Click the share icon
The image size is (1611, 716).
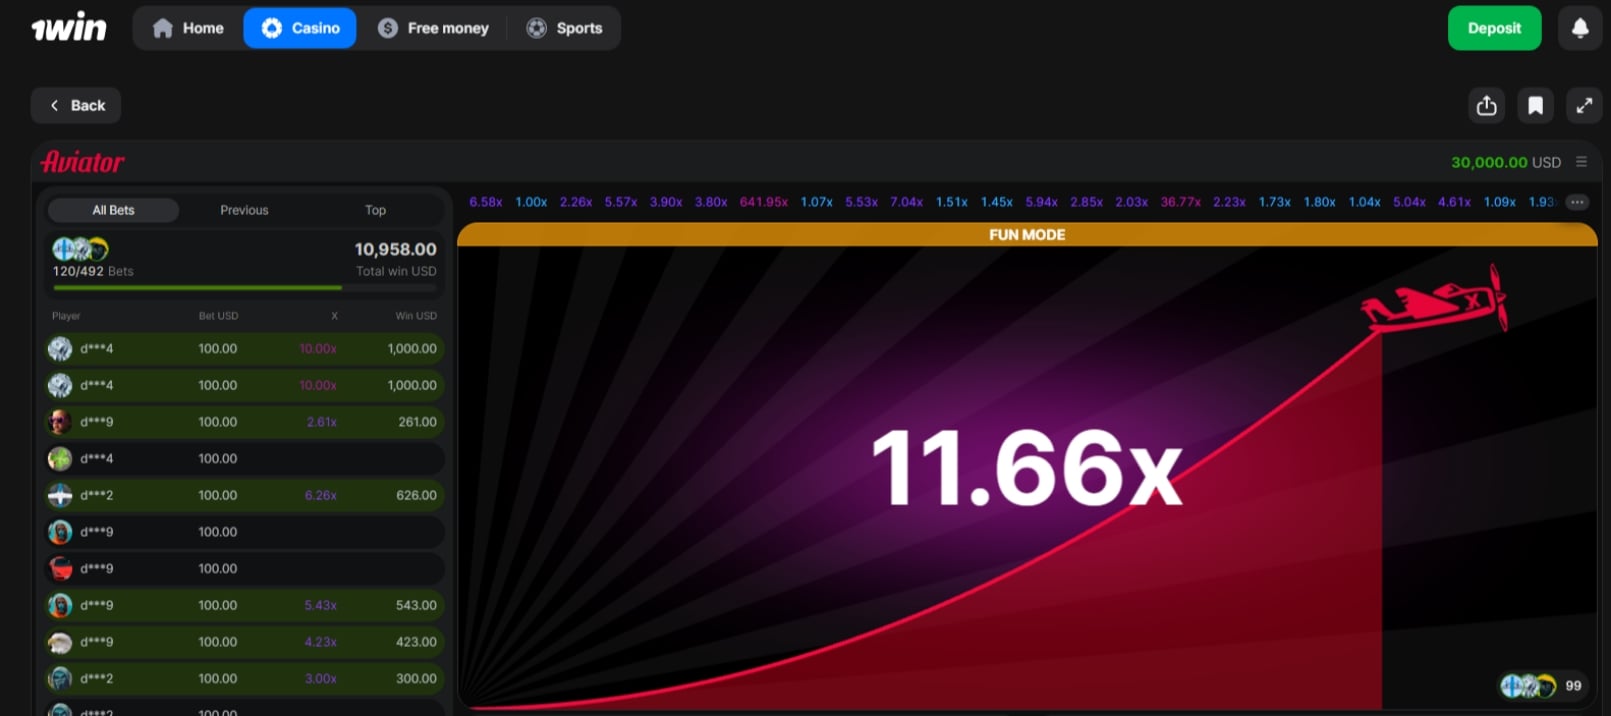tap(1487, 105)
